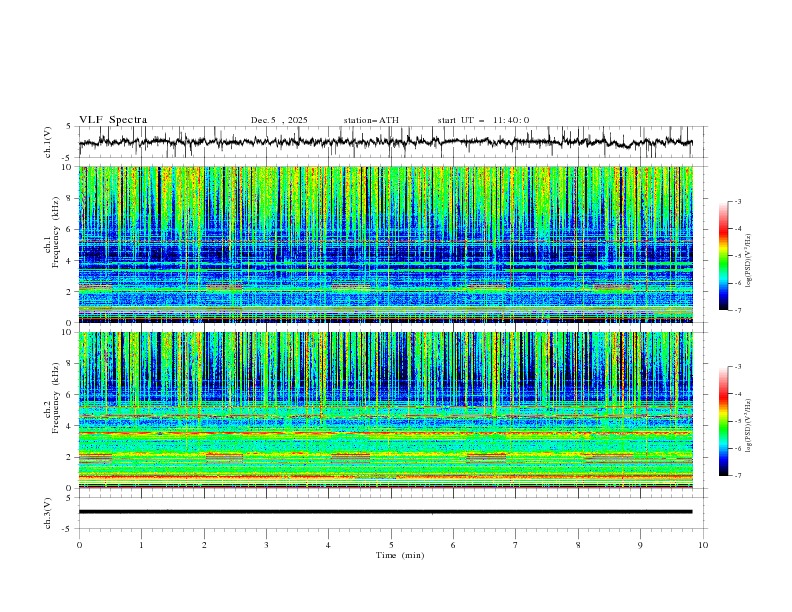Screen dimensions: 792x612
Task: Select the "start UT = 11:40:0" text
Action: pyautogui.click(x=483, y=120)
